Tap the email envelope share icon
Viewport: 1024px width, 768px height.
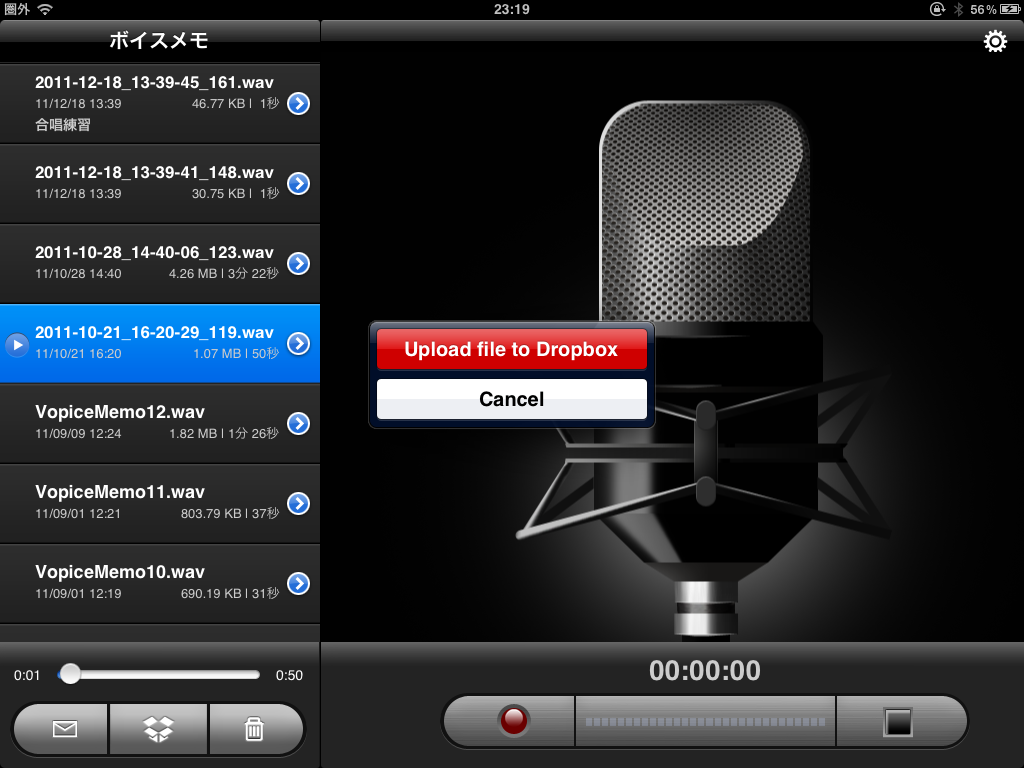tap(64, 728)
